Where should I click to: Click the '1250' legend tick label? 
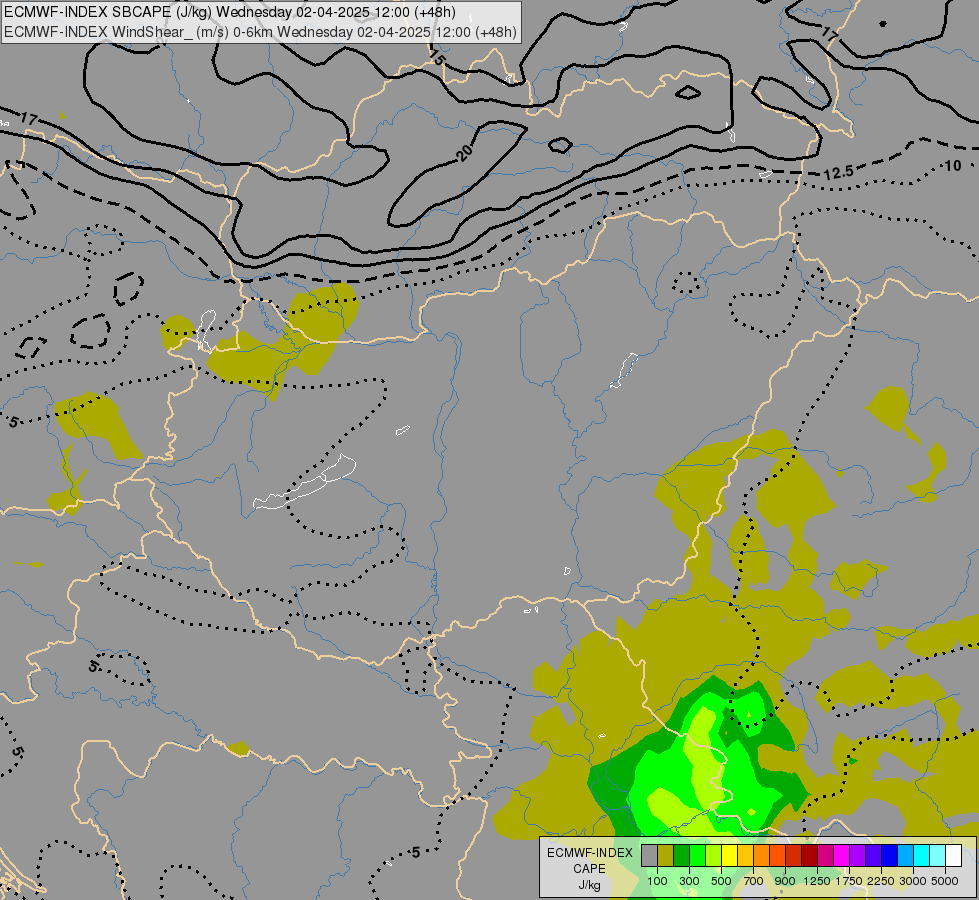tap(817, 881)
